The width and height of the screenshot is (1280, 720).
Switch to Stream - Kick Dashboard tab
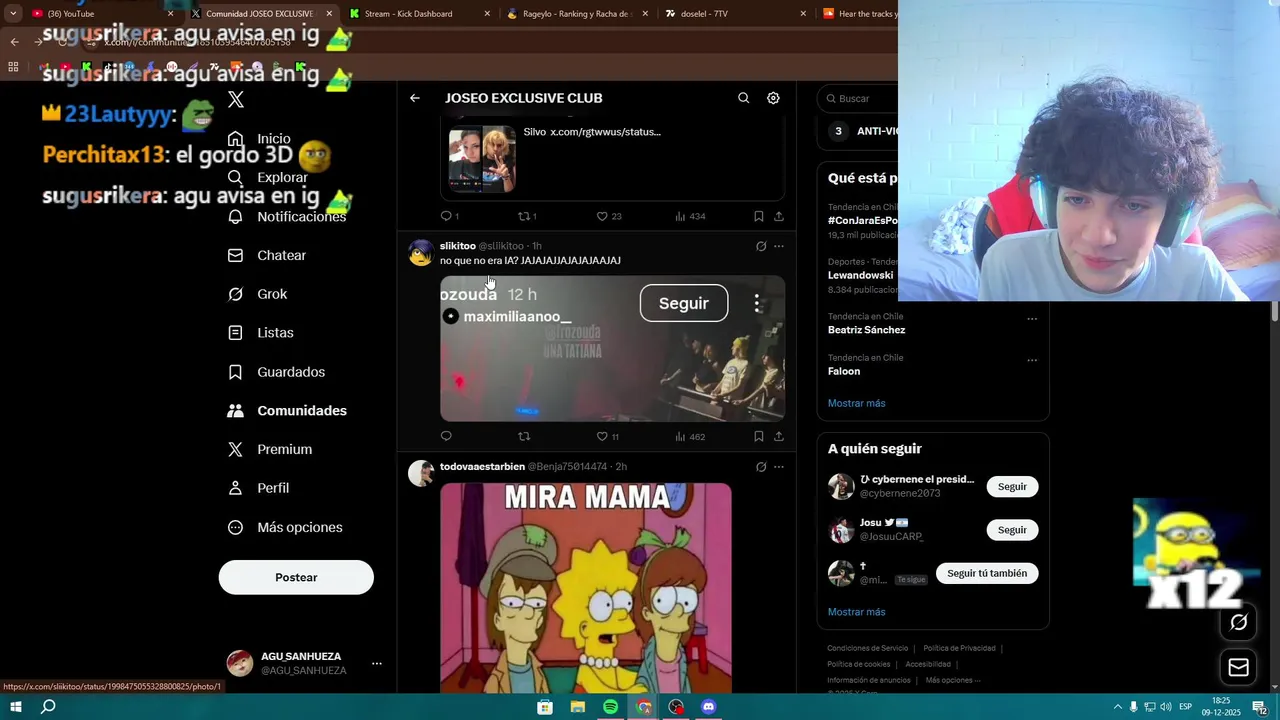click(418, 14)
